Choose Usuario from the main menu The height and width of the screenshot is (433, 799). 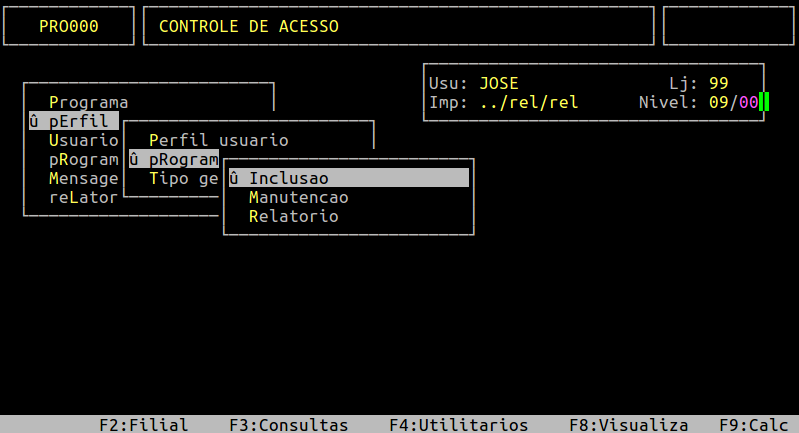(83, 140)
